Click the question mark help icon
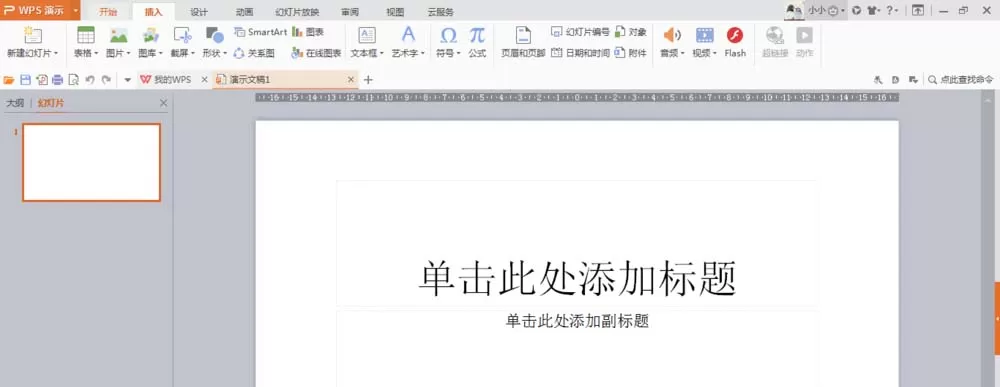Screen dimensions: 1000x387 coord(891,10)
